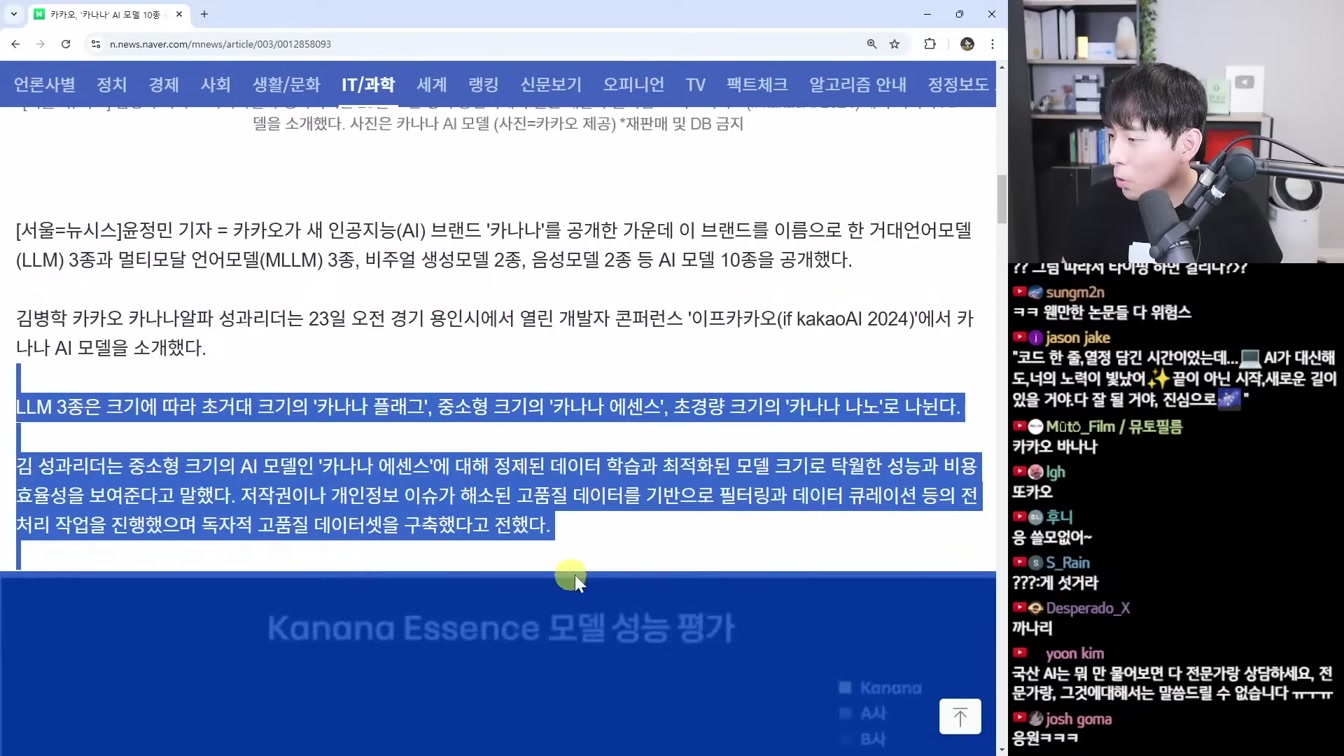
Task: Open the 사회 news section
Action: (x=216, y=85)
